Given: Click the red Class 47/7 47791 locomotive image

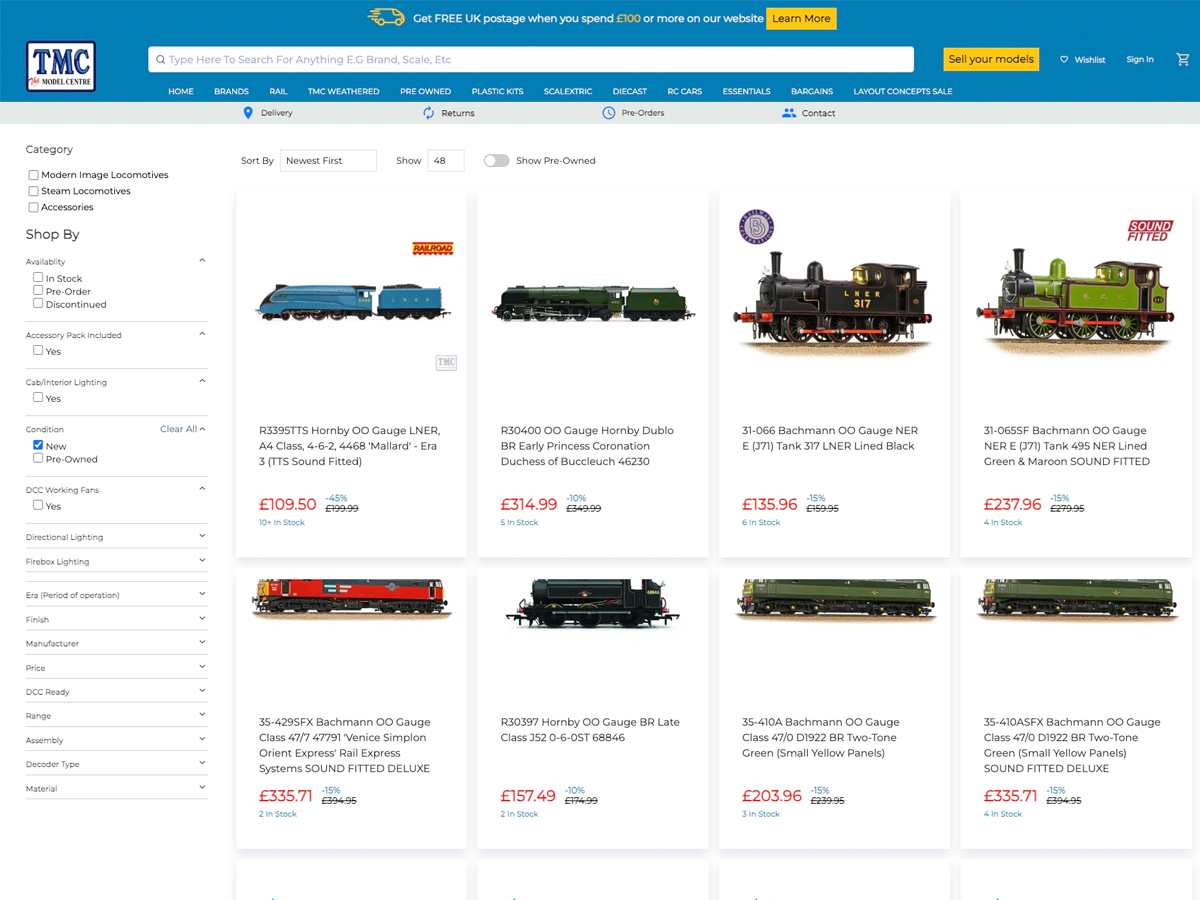Looking at the screenshot, I should tap(351, 598).
